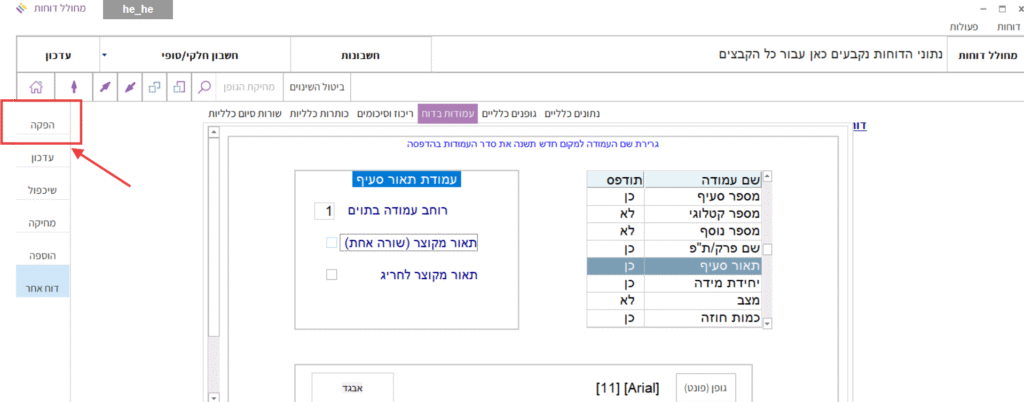1024x402 pixels.
Task: Click the column width in characters field
Action: pyautogui.click(x=323, y=211)
